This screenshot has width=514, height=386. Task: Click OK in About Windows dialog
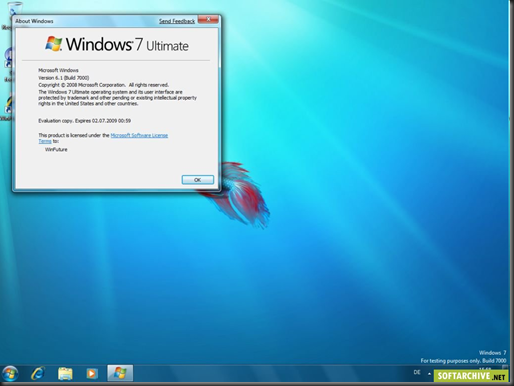[x=198, y=180]
